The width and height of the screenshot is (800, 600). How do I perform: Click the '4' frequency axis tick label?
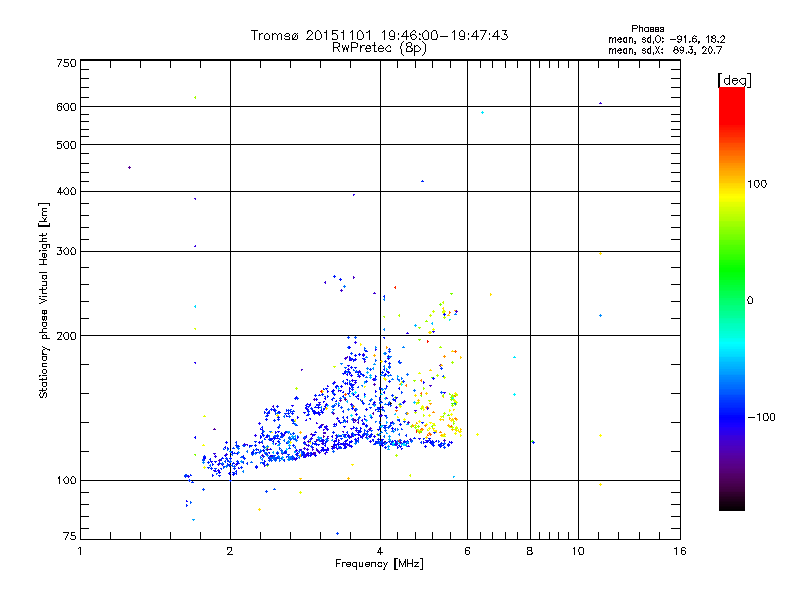pyautogui.click(x=380, y=551)
